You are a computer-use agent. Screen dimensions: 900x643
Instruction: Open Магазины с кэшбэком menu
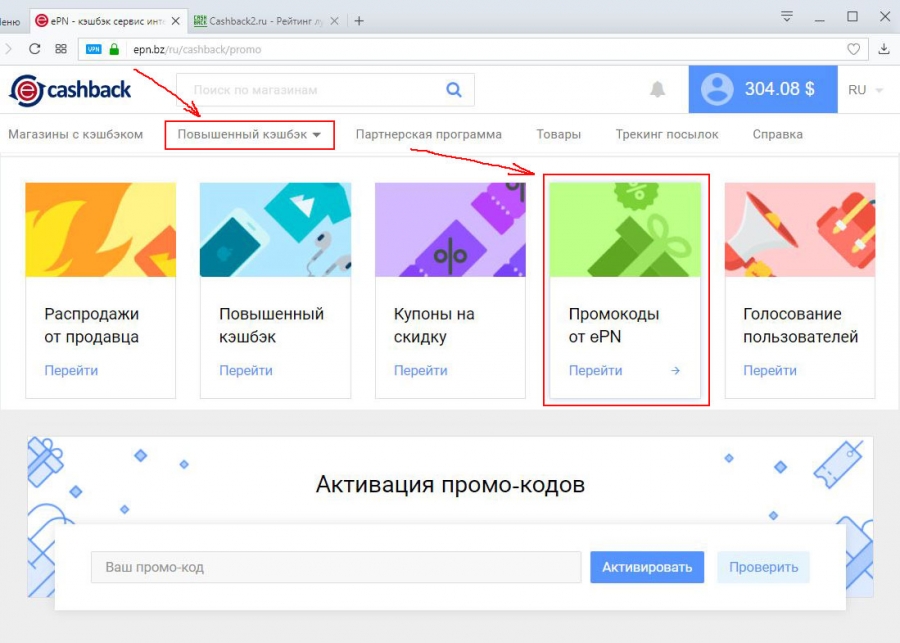coord(75,134)
